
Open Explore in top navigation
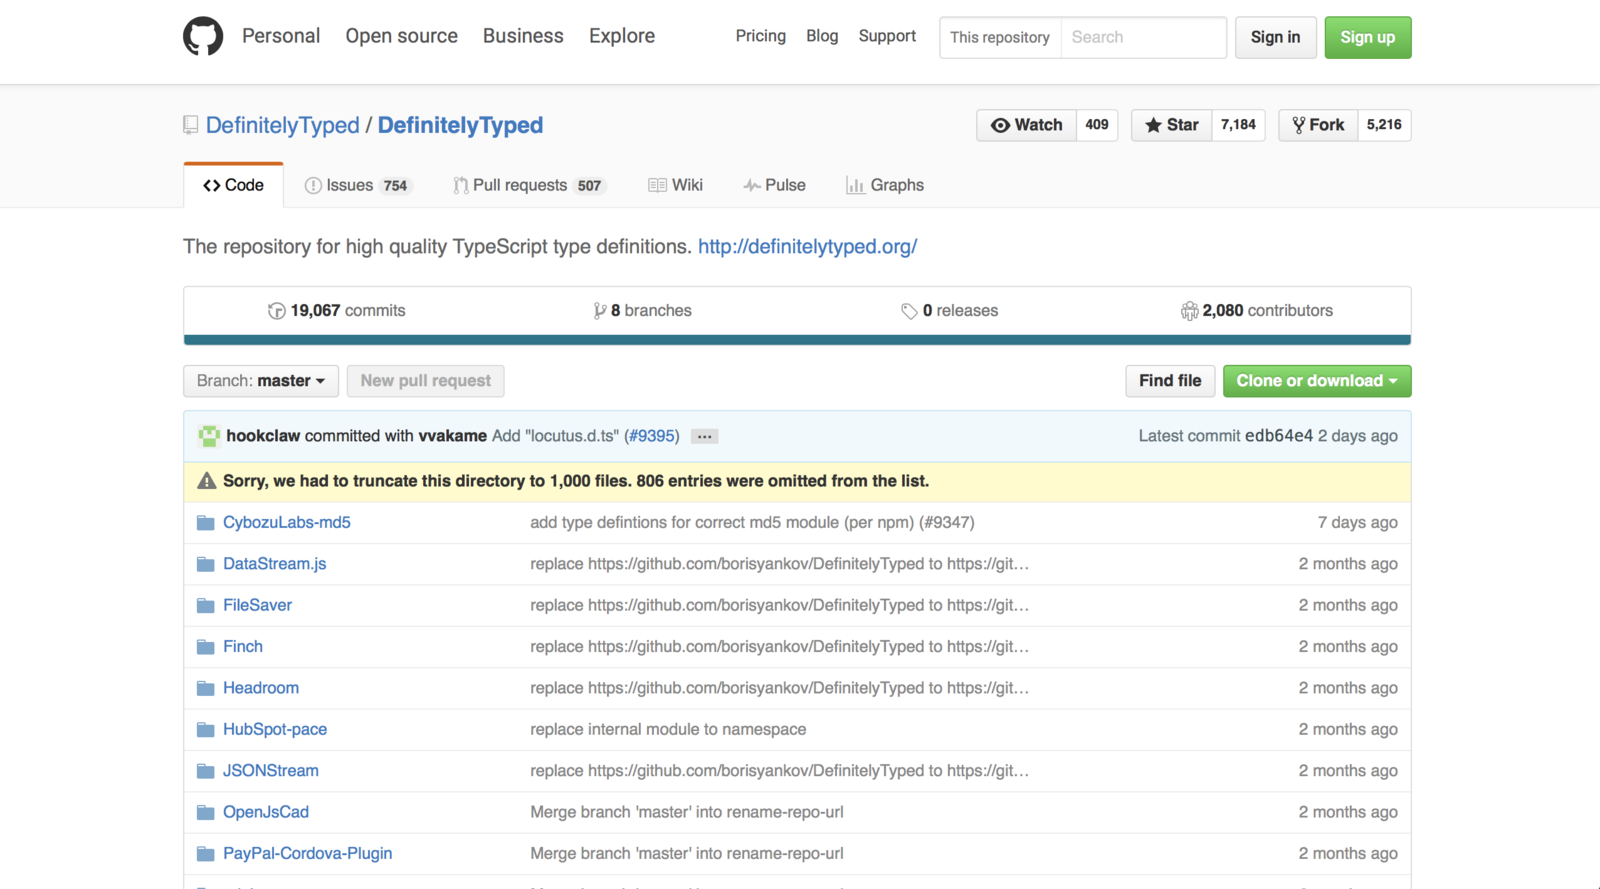(622, 36)
